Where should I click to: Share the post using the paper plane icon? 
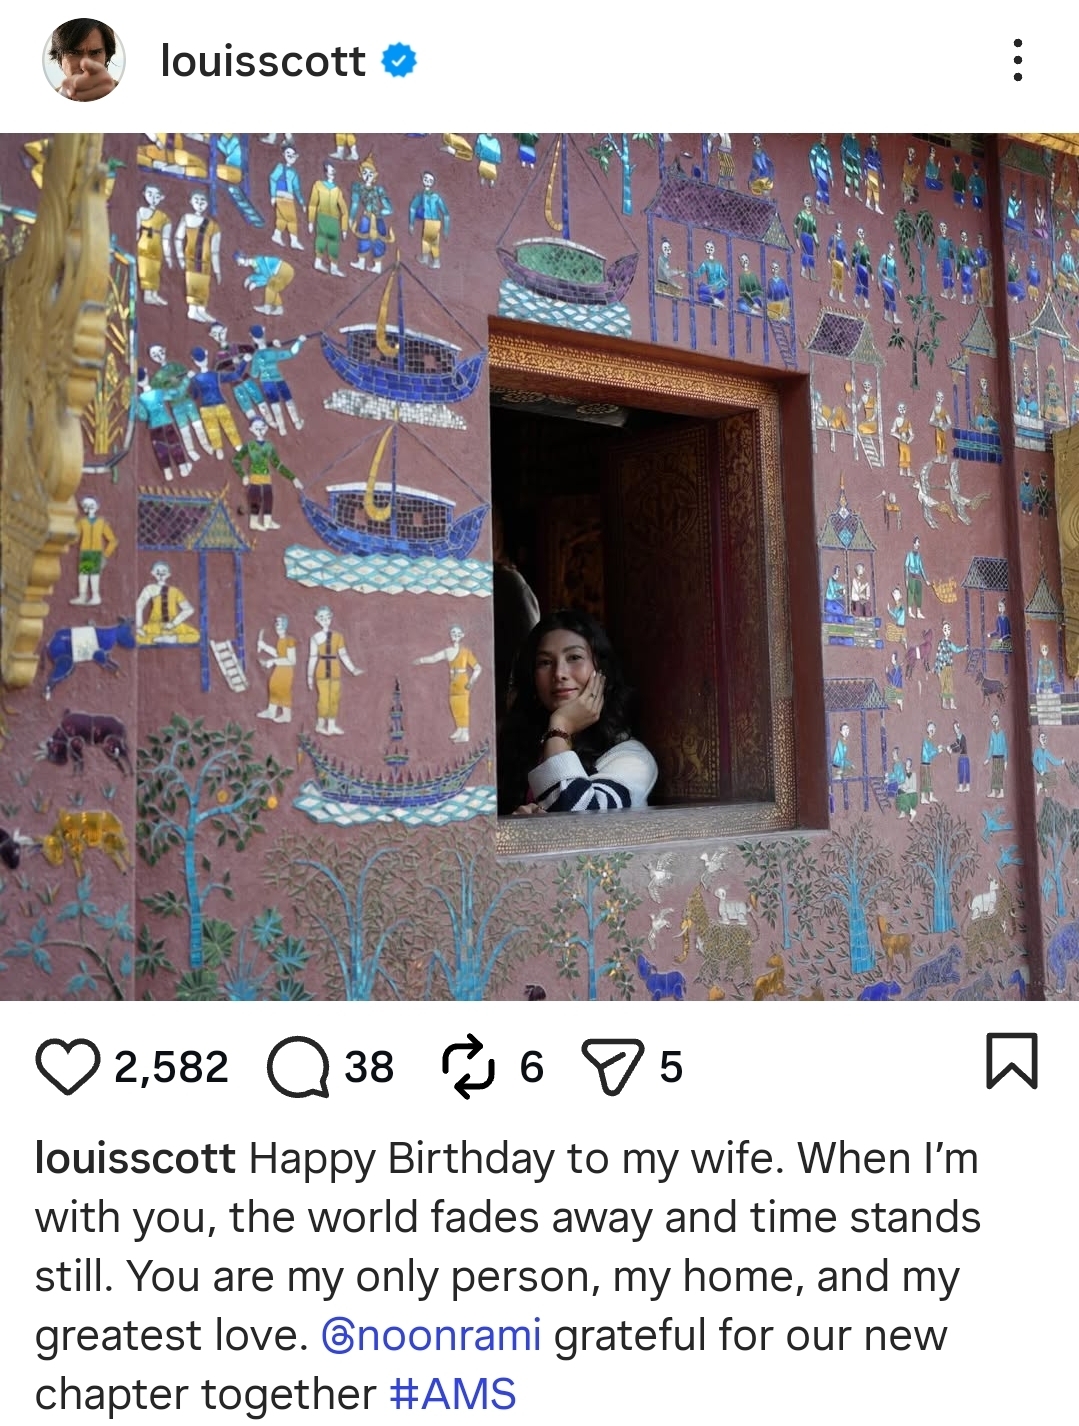click(612, 1067)
